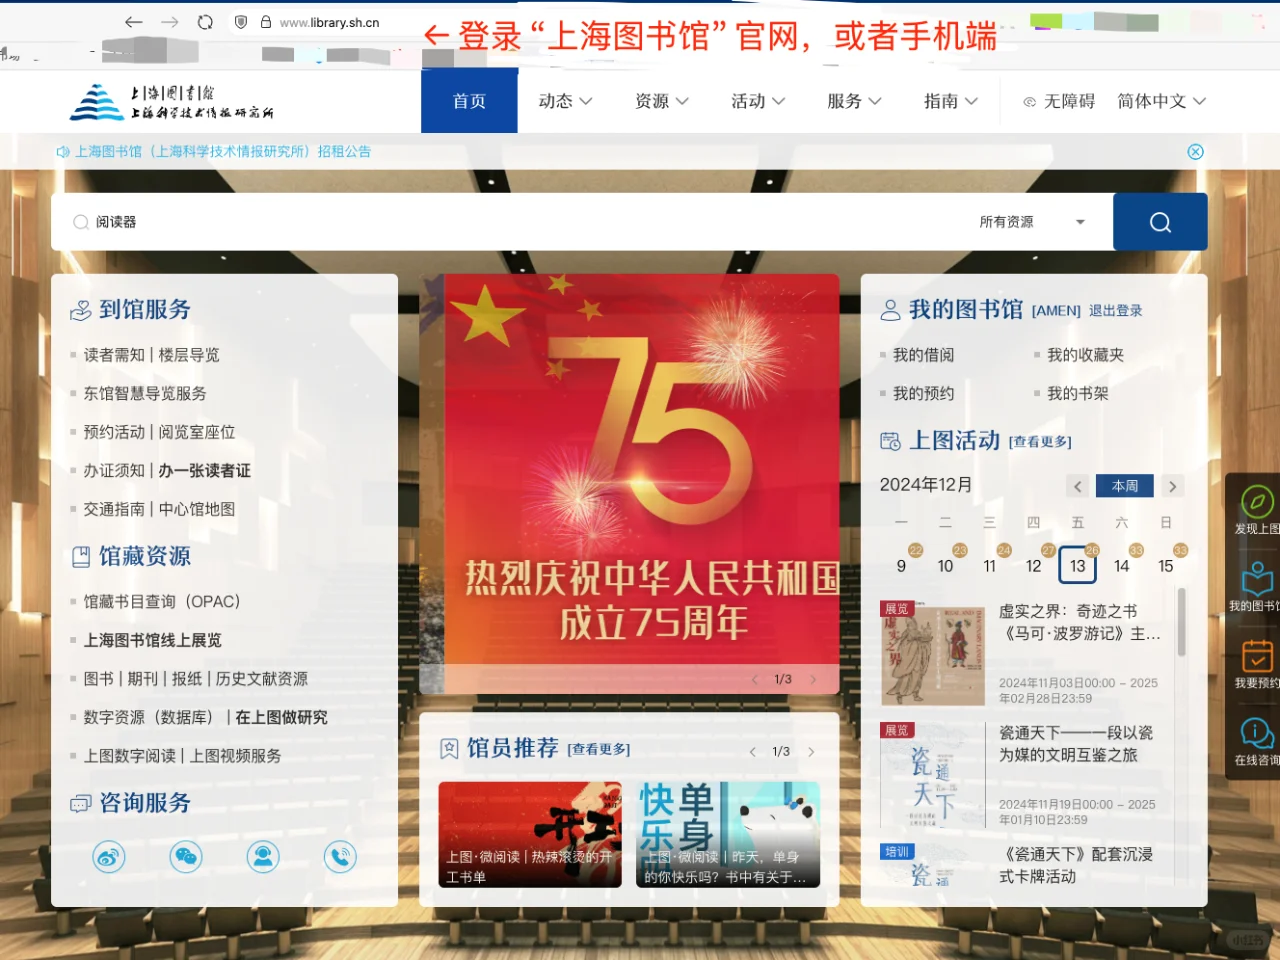Select day 9 in the calendar
Image resolution: width=1280 pixels, height=960 pixels.
click(901, 566)
